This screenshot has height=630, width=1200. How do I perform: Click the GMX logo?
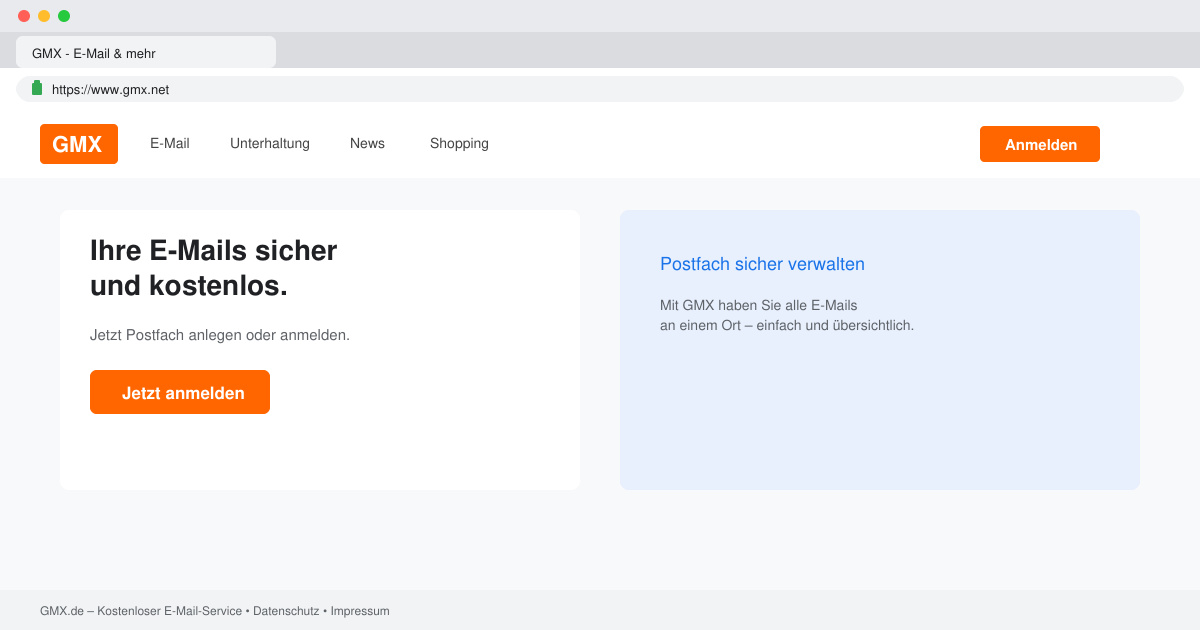(x=79, y=144)
